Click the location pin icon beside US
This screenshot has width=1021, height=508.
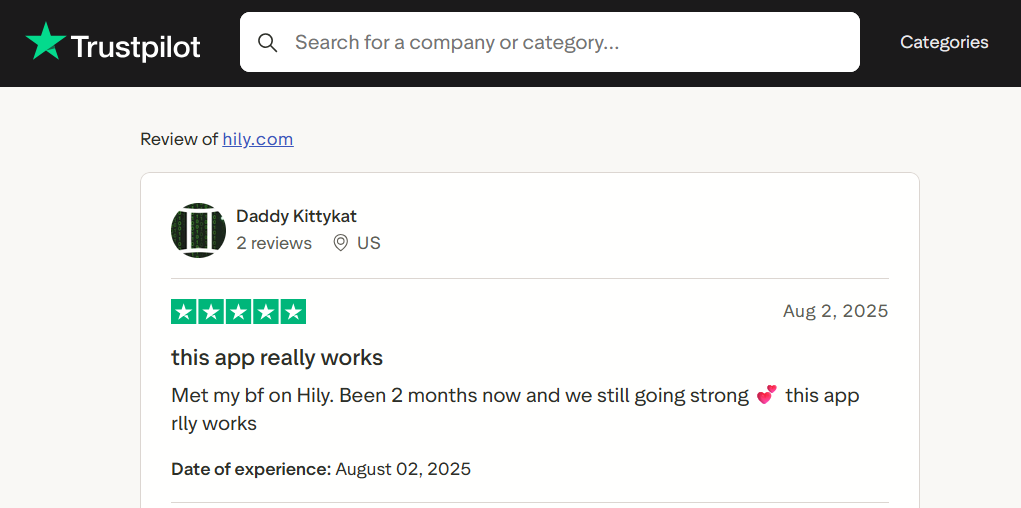pos(340,244)
